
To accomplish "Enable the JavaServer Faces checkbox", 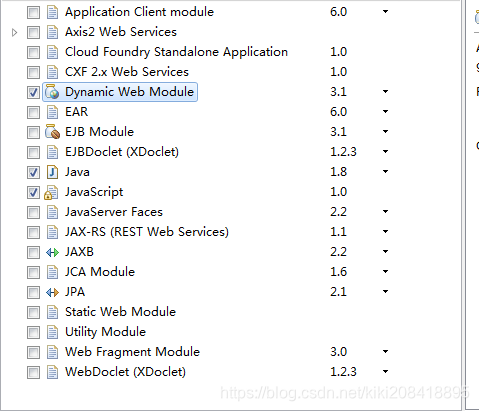I will click(x=33, y=212).
